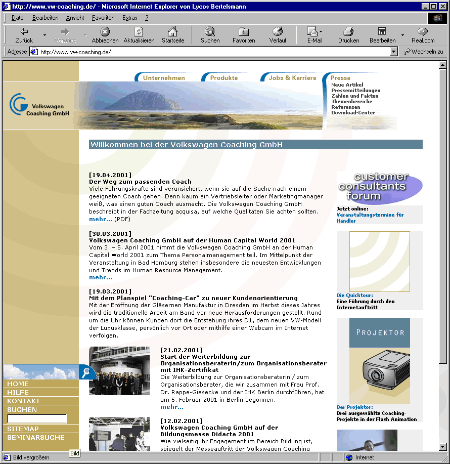This screenshot has height=464, width=450.
Task: Click the Wechseln zu go button
Action: pos(423,52)
